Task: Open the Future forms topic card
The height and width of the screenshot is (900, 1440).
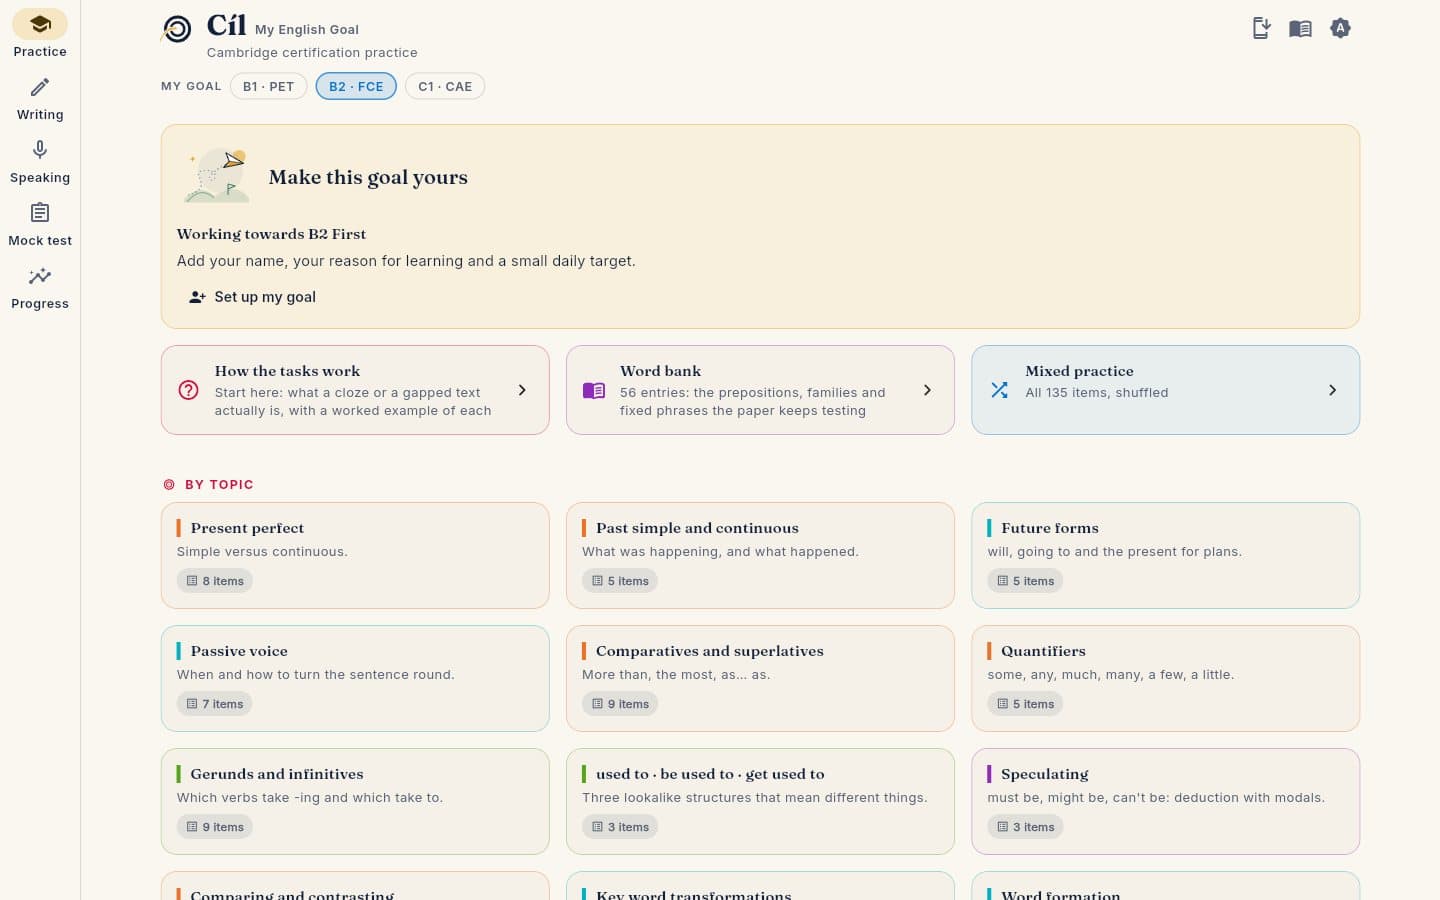Action: click(x=1165, y=556)
